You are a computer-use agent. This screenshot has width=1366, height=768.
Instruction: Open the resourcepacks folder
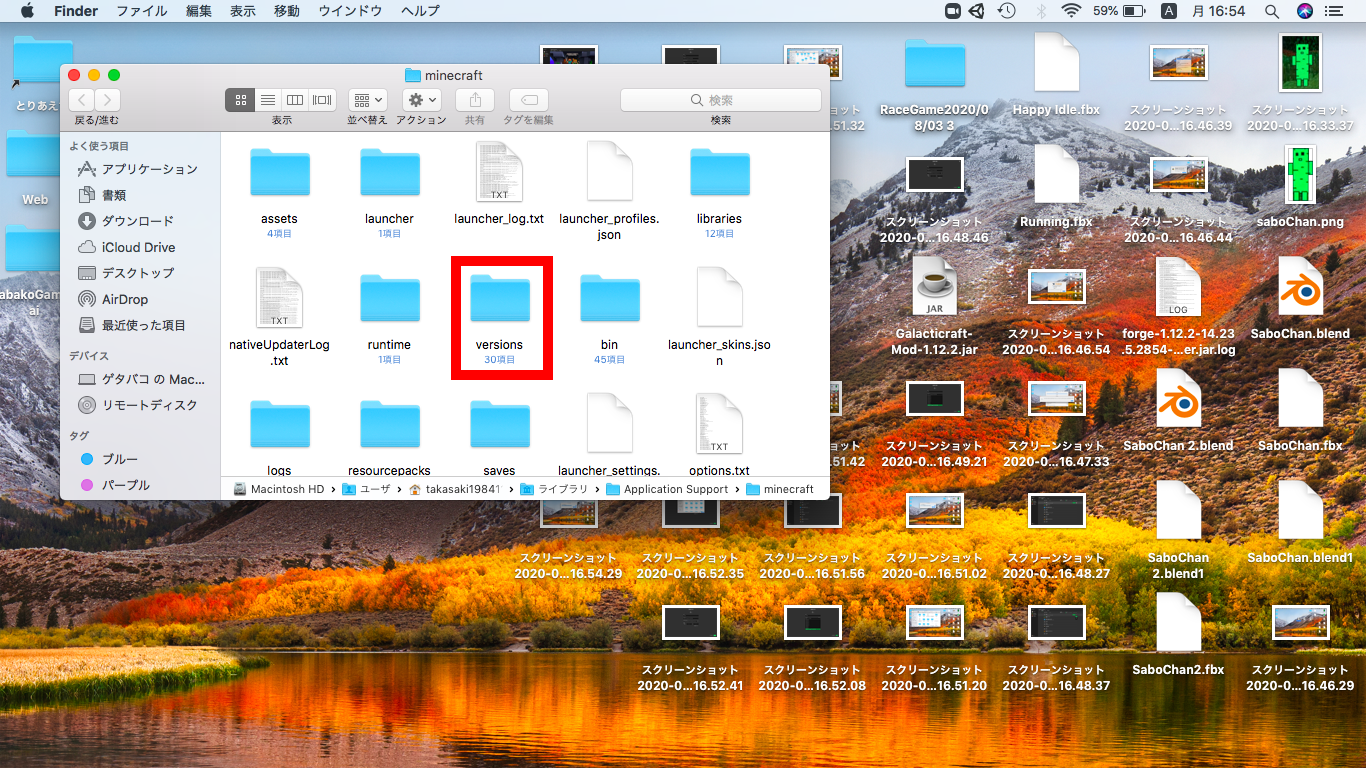(389, 424)
